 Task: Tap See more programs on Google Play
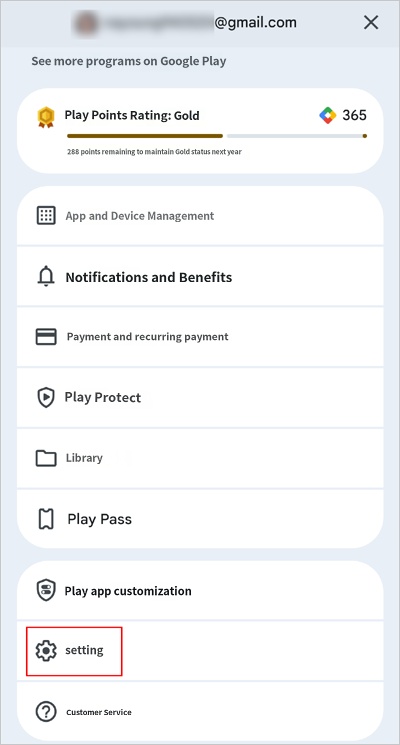(x=129, y=61)
